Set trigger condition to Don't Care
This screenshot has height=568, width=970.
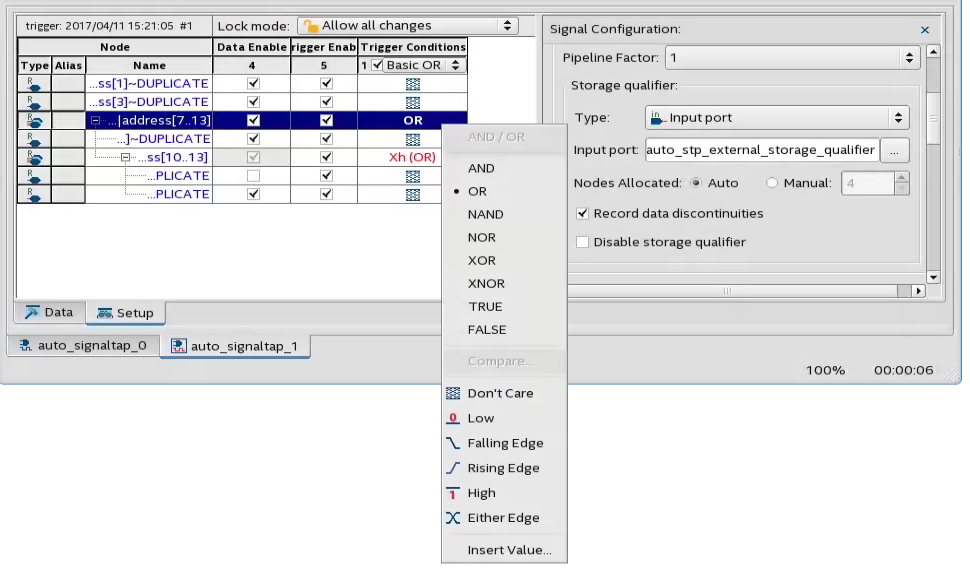pyautogui.click(x=500, y=393)
